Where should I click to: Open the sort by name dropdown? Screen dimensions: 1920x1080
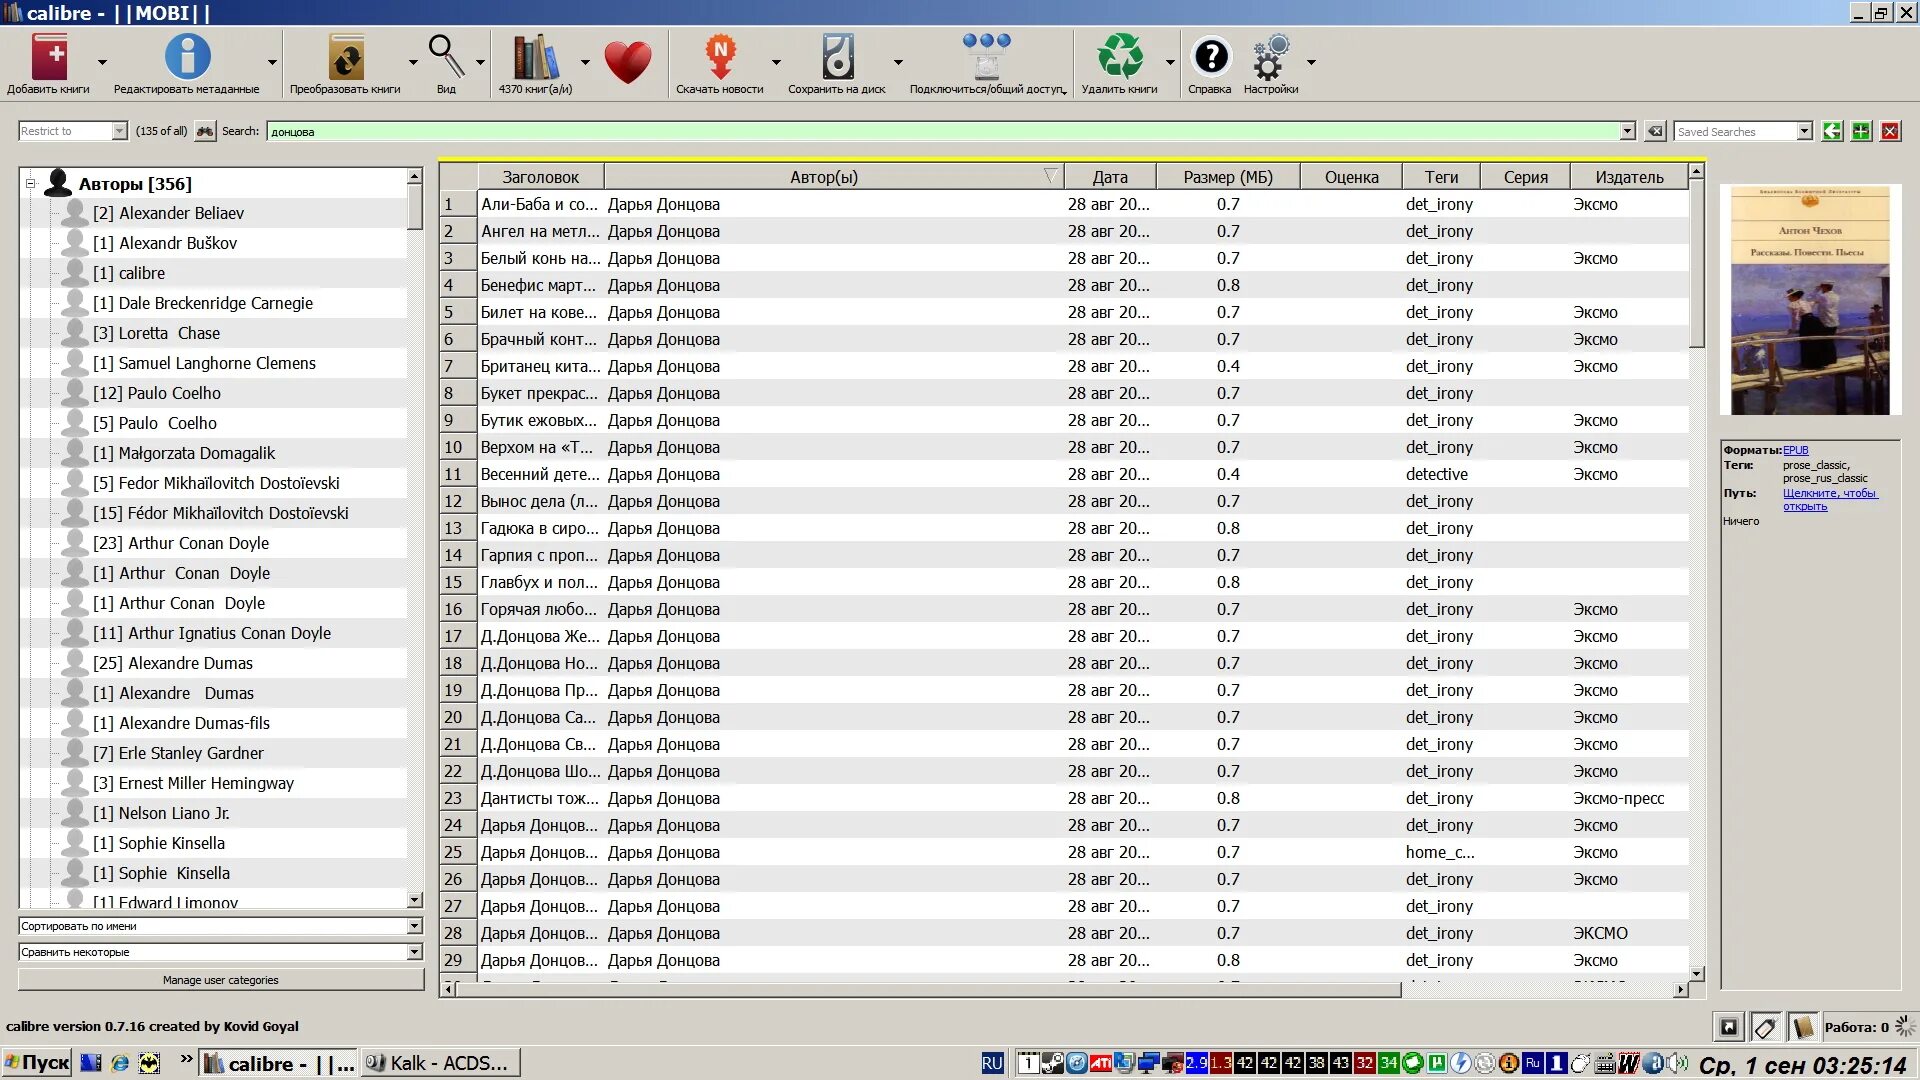220,926
